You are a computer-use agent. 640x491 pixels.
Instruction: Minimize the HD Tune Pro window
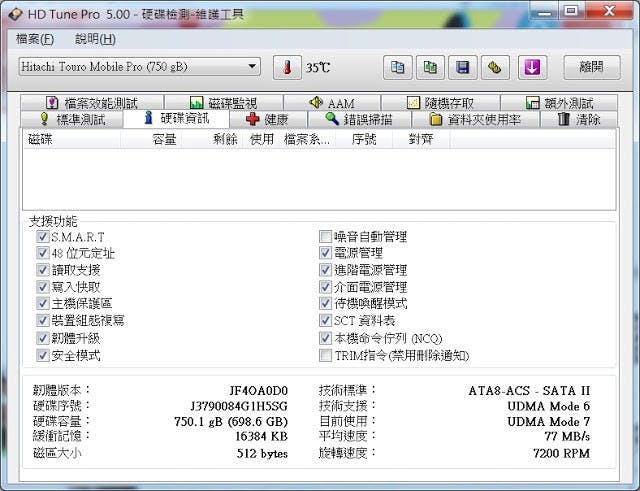point(545,11)
